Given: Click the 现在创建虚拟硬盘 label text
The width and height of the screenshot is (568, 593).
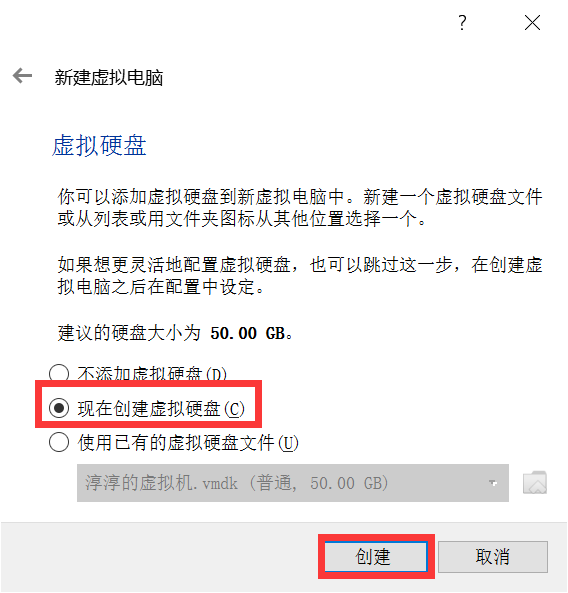Looking at the screenshot, I should point(149,408).
